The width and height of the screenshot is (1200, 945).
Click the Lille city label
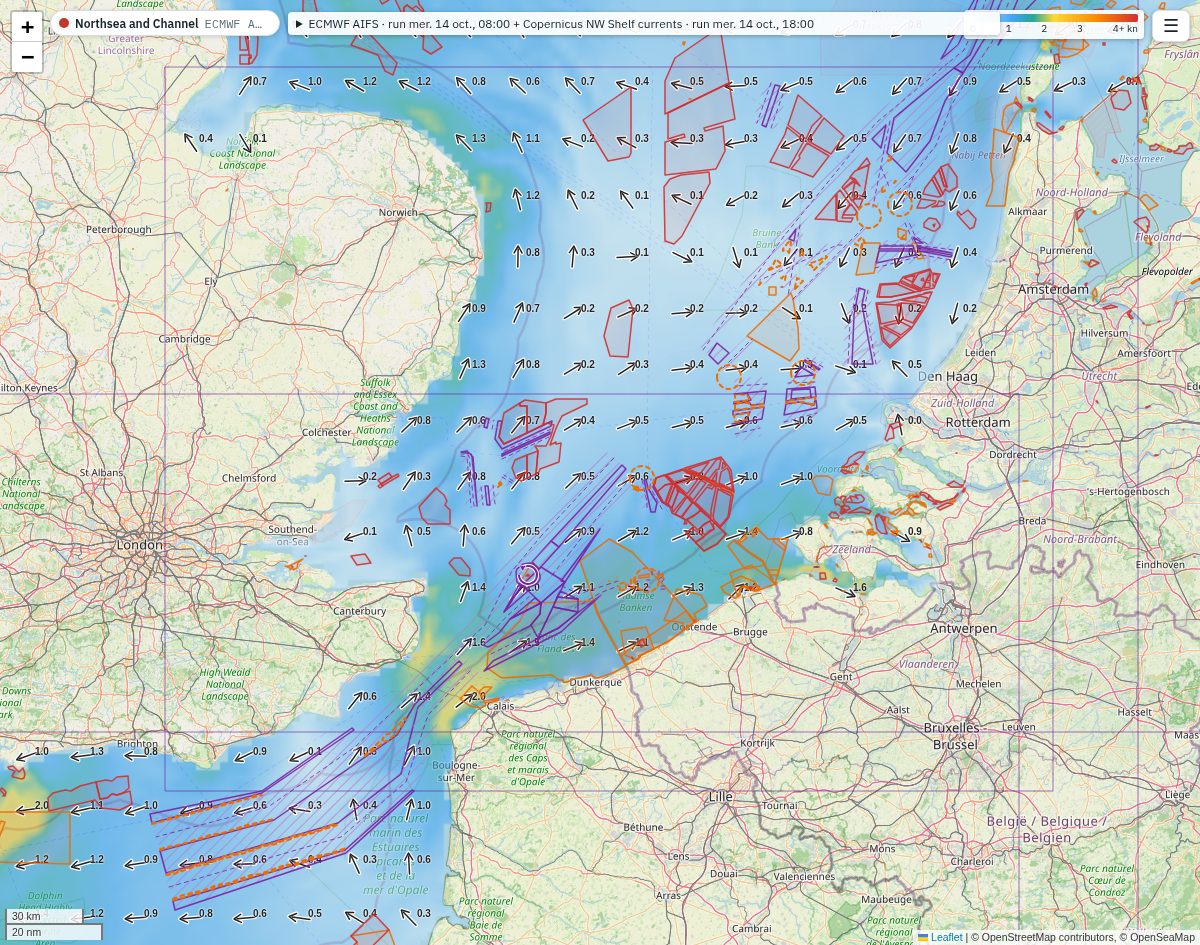tap(720, 796)
